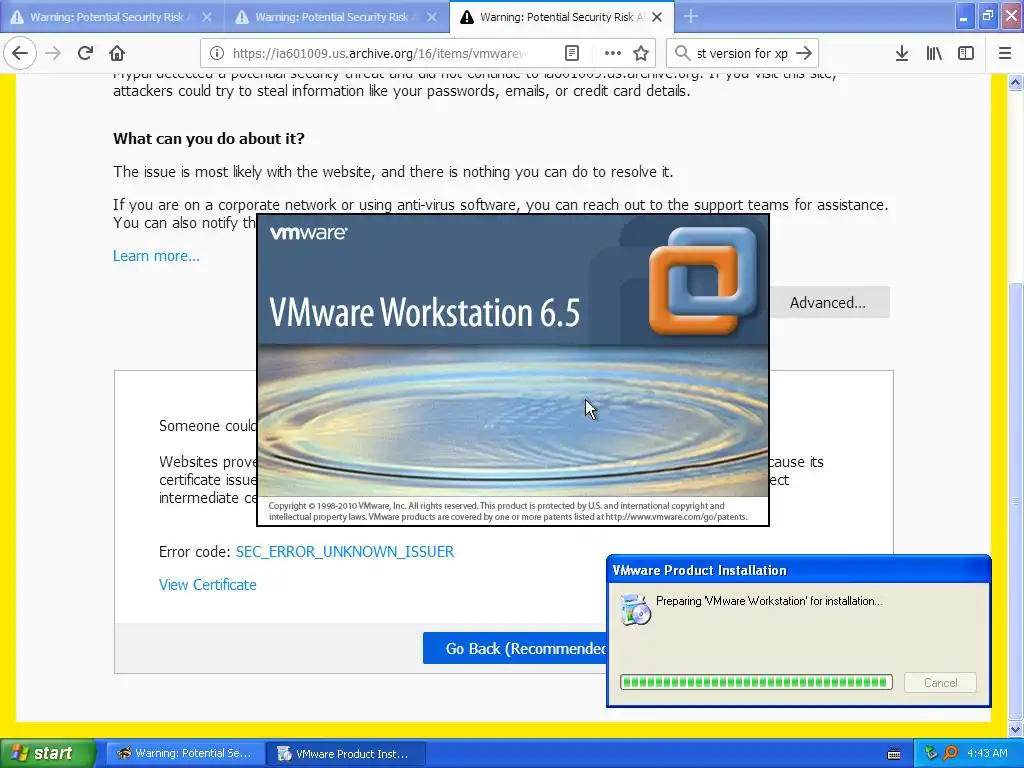1024x768 pixels.
Task: Click the installation progress bar
Action: click(x=756, y=682)
